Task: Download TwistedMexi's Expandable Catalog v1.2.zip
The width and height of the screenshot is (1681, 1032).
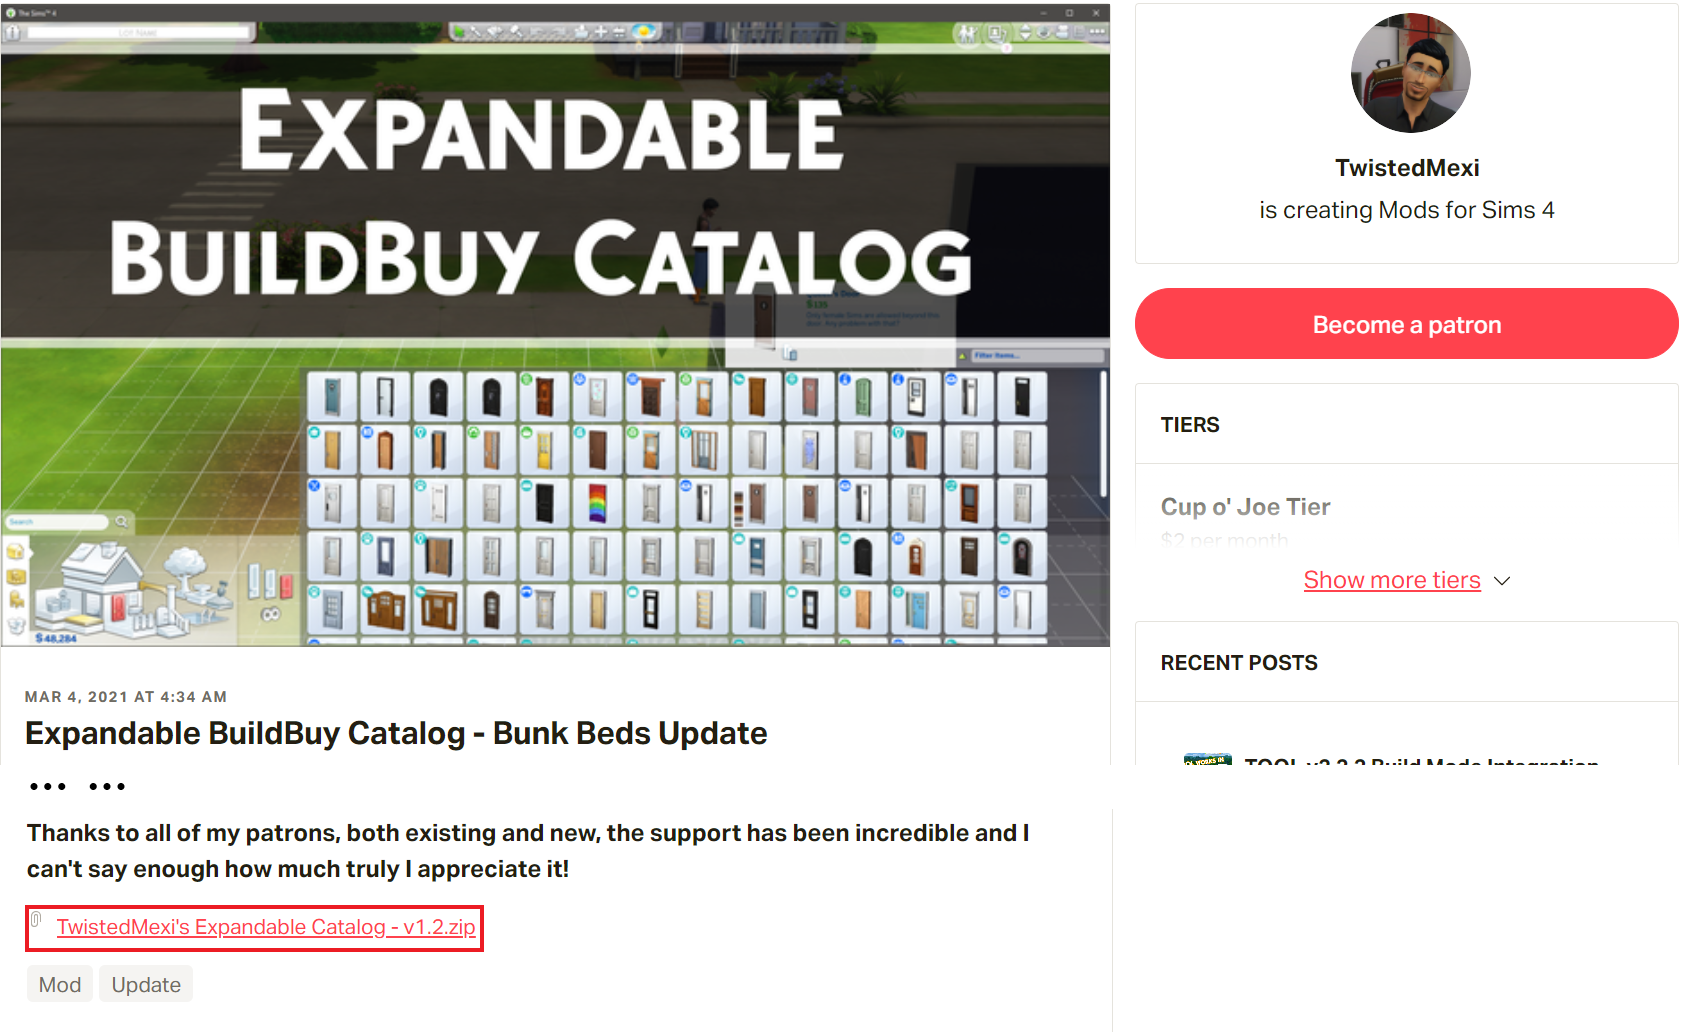Action: point(266,928)
